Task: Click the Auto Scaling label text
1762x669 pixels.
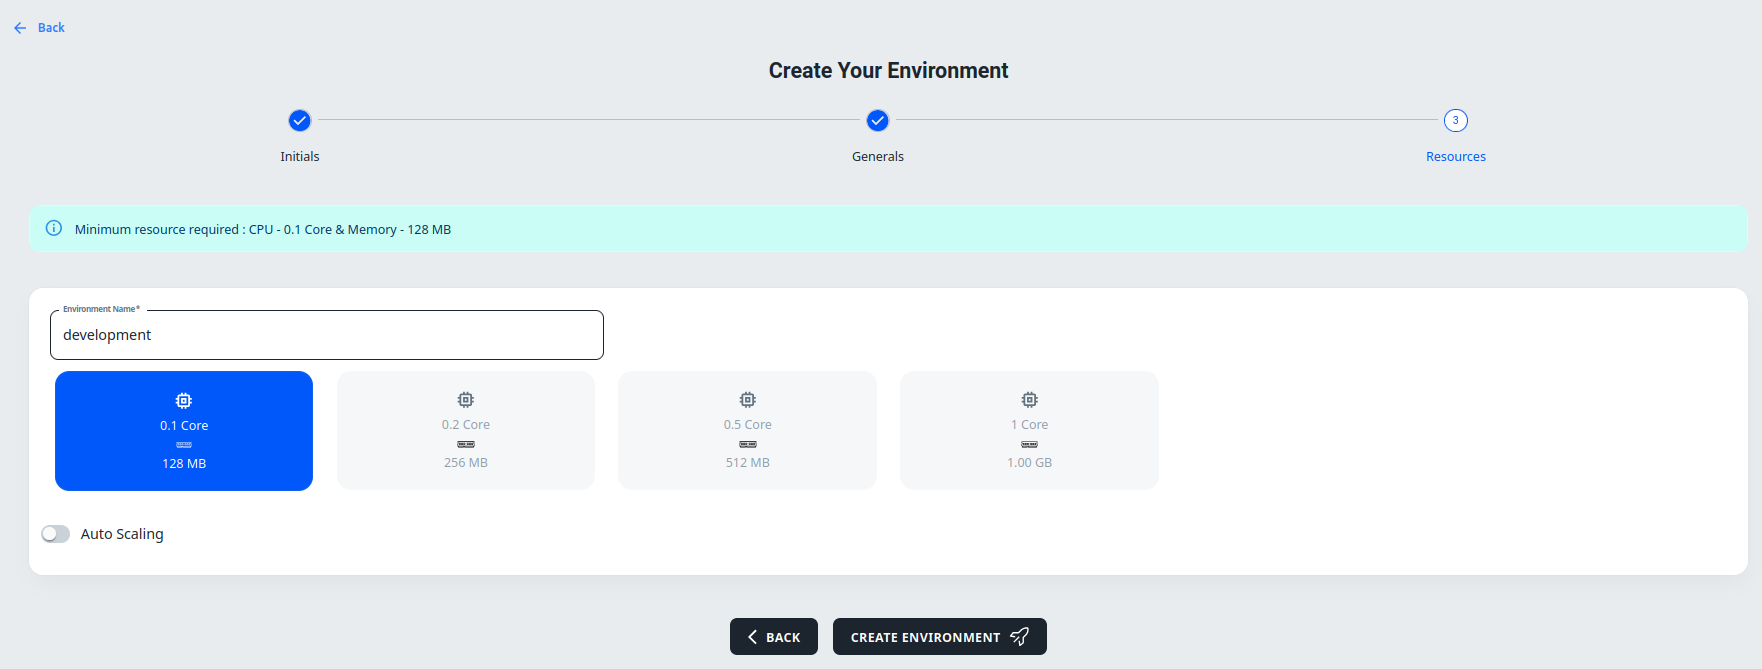Action: [122, 534]
